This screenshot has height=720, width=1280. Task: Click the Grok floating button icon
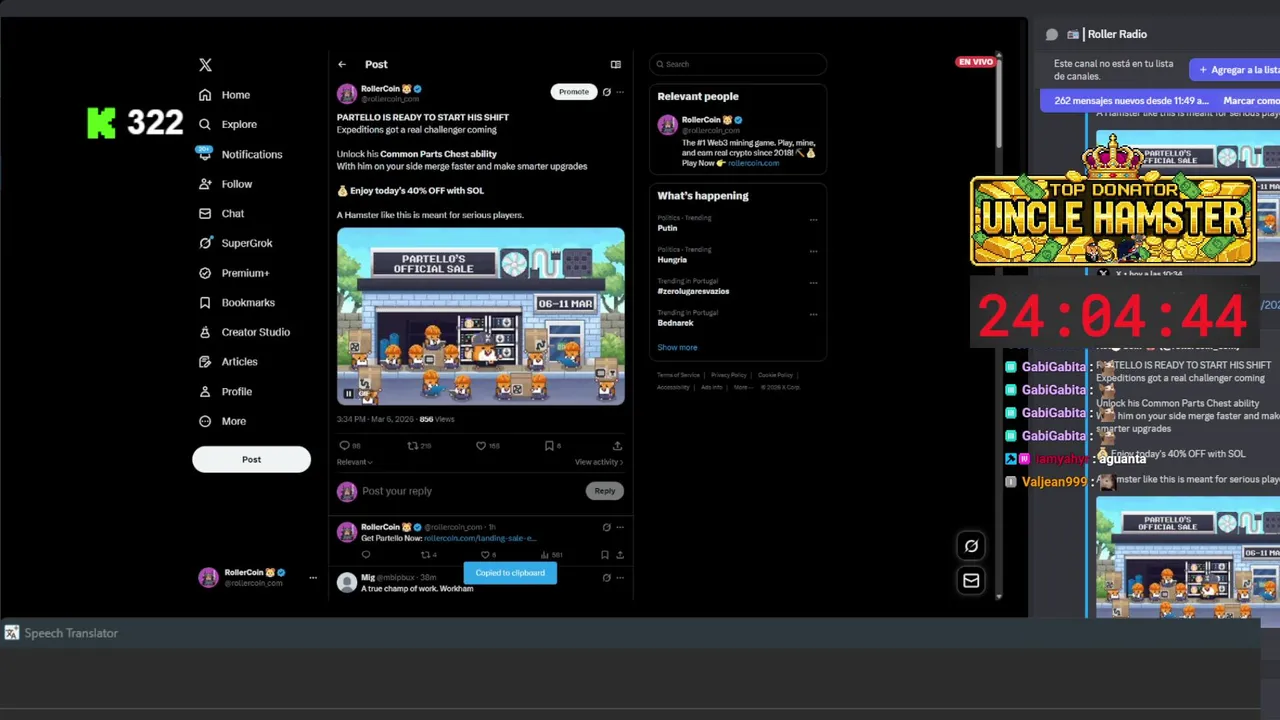click(x=971, y=546)
